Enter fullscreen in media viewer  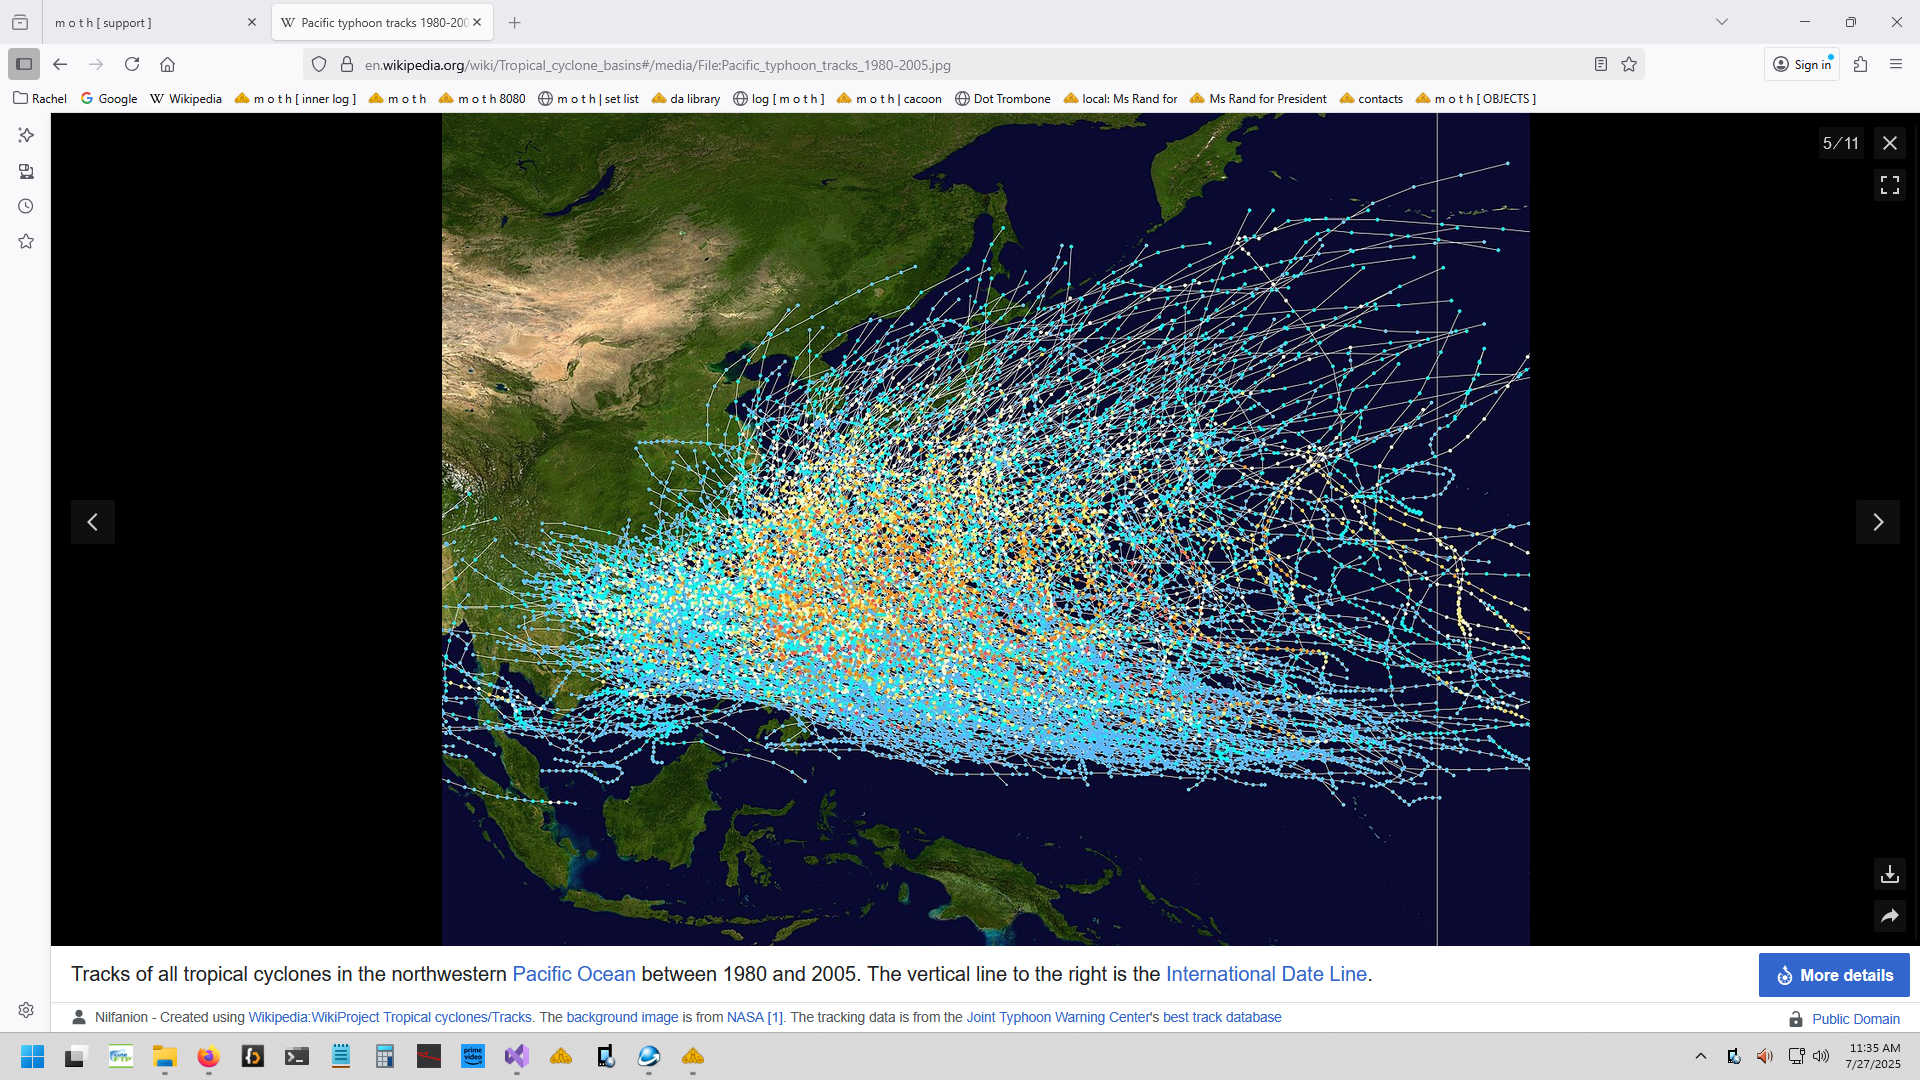point(1889,185)
